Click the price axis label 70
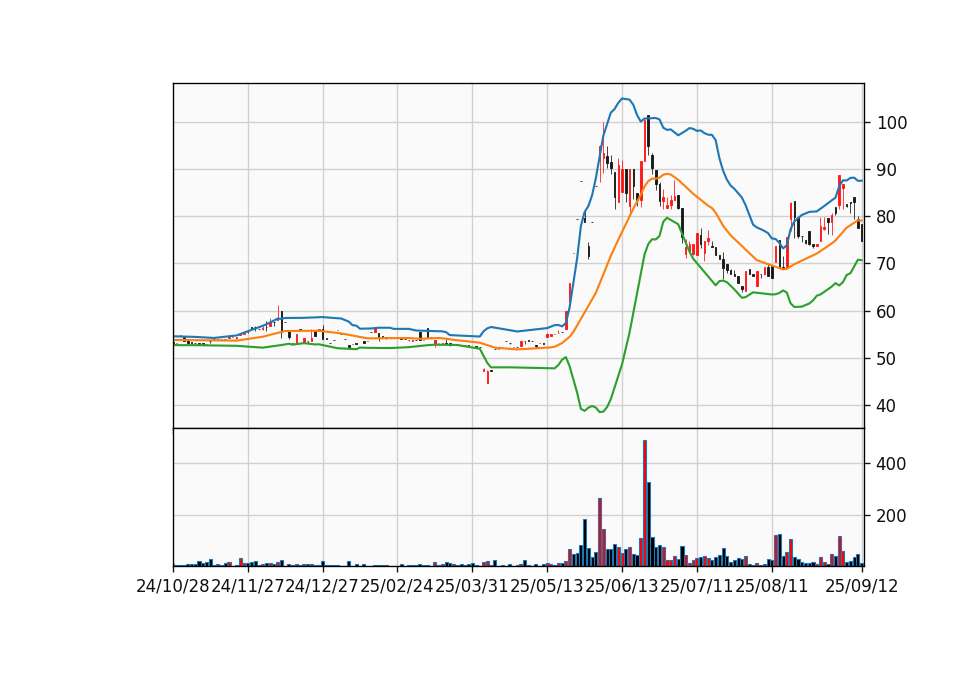The height and width of the screenshot is (690, 960). tap(887, 264)
